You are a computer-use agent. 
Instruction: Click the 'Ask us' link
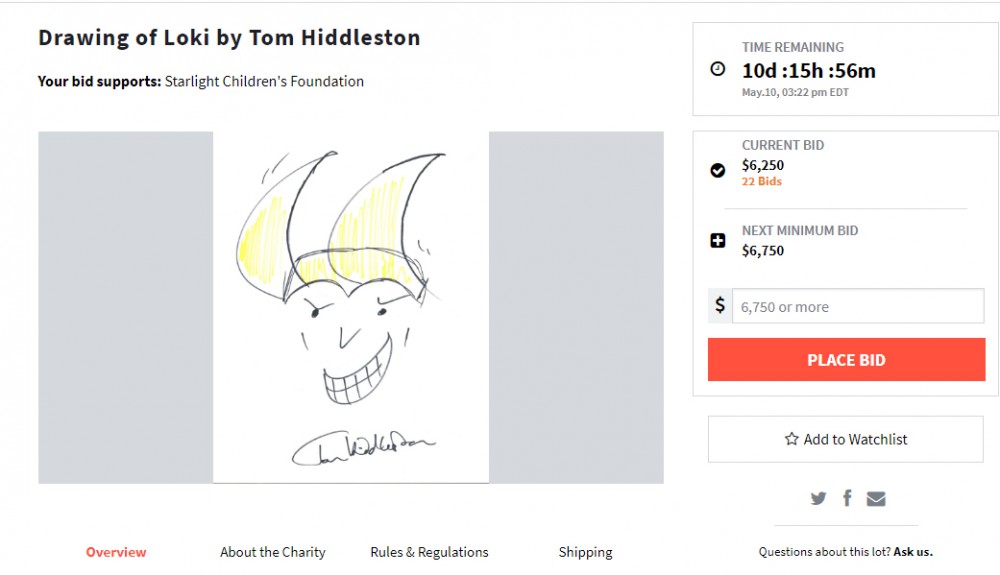(913, 552)
